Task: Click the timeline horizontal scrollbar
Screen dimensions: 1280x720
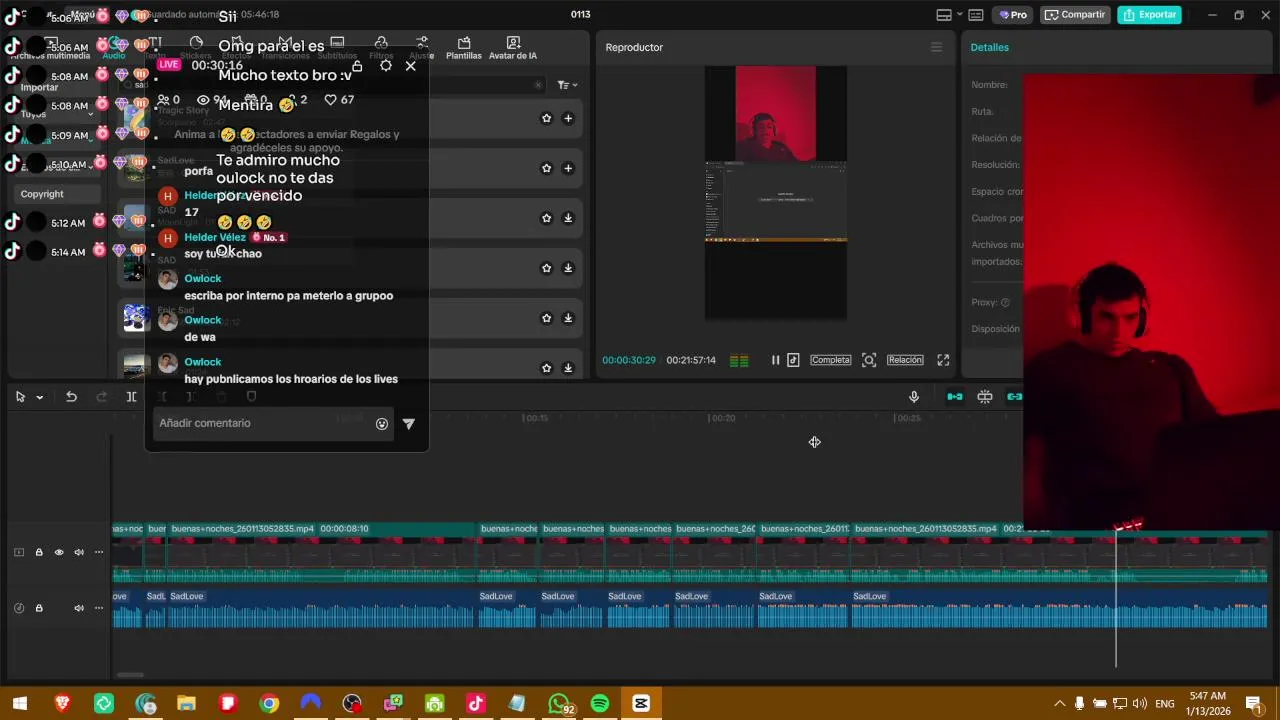Action: [x=130, y=675]
